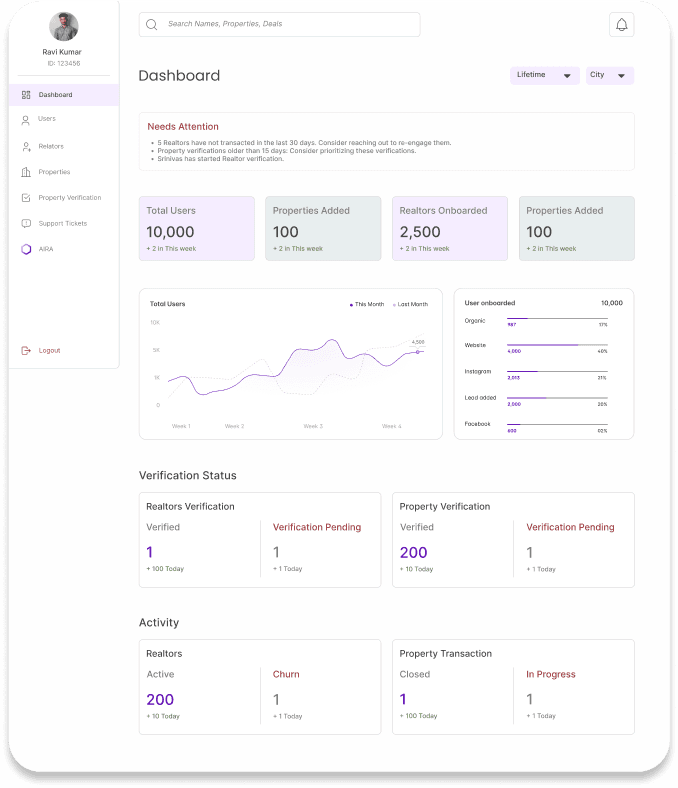Viewport: 678px width, 788px height.
Task: Expand the Lifetime dropdown
Action: 545,75
